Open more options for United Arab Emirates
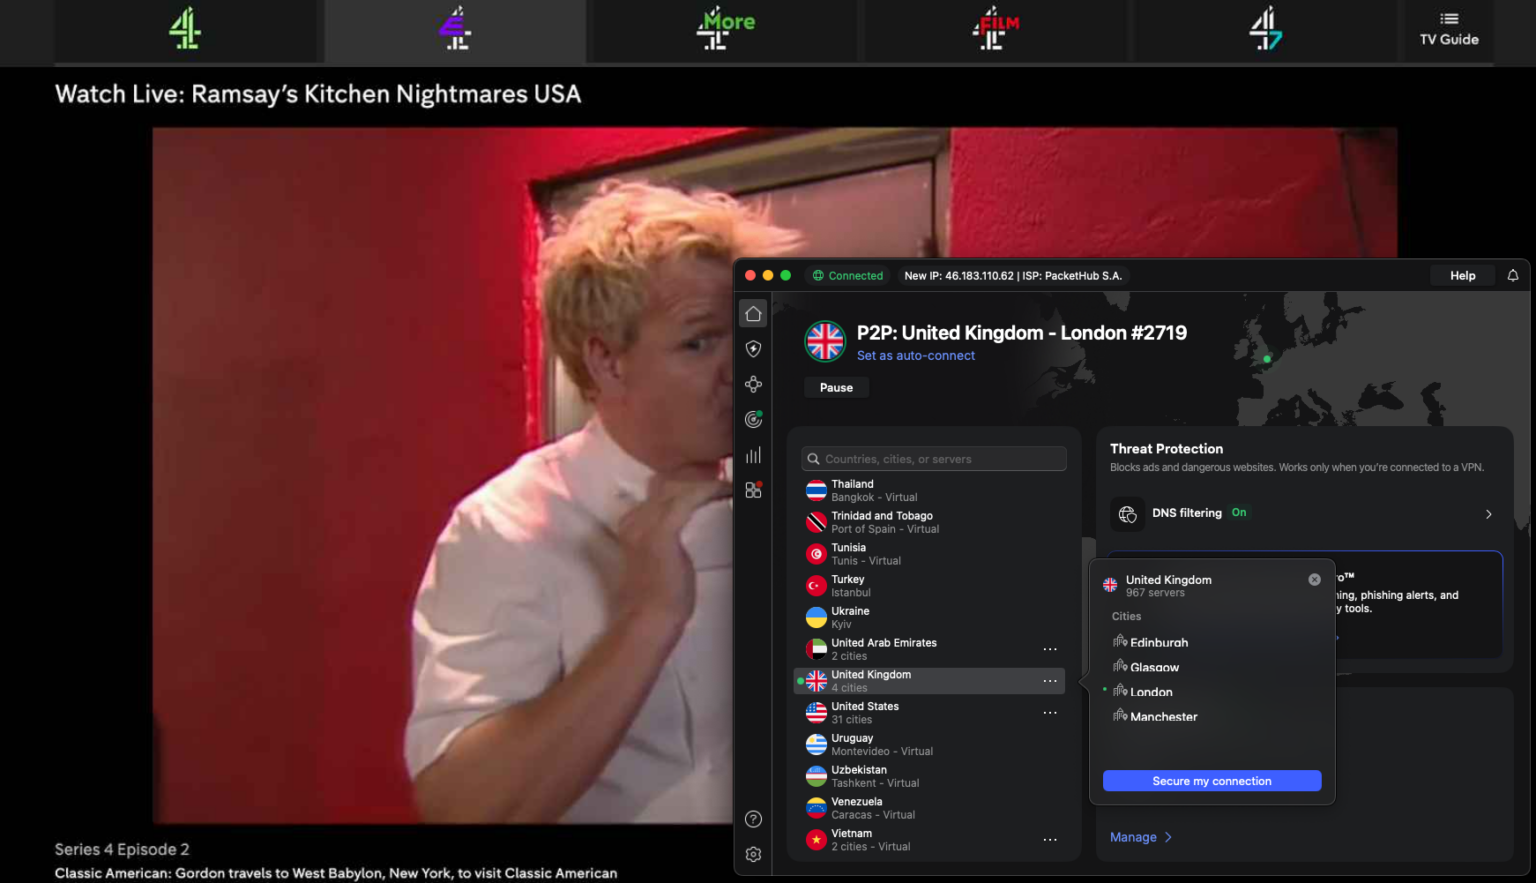The image size is (1536, 883). point(1050,649)
